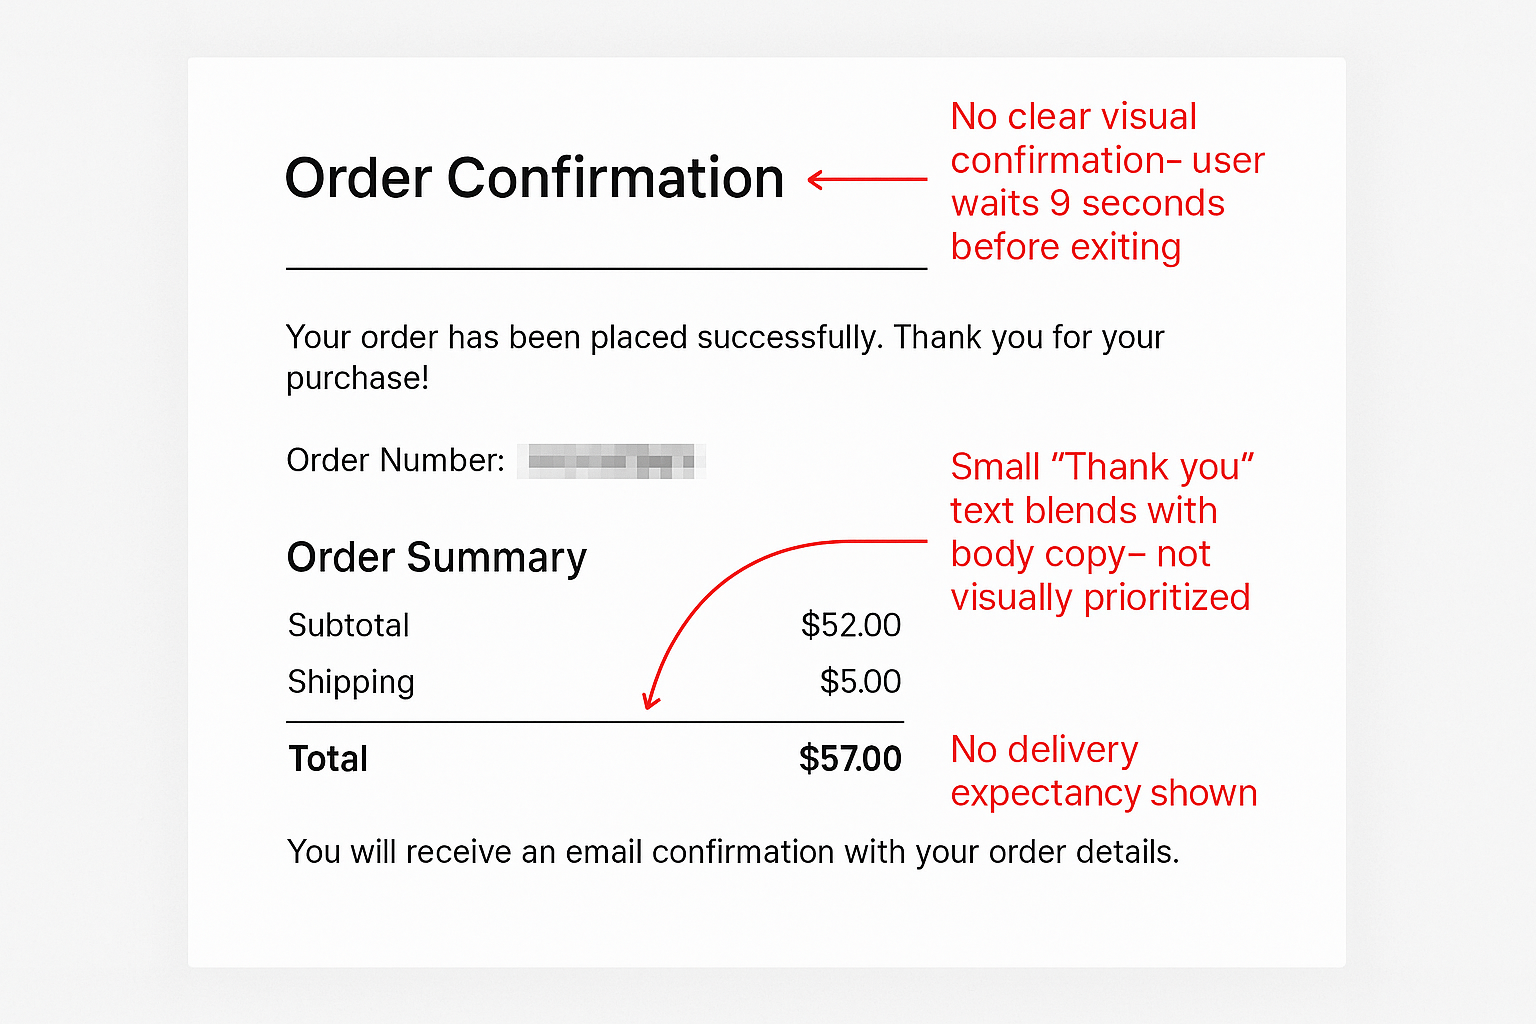Click the Order Summary heading
1536x1024 pixels.
click(x=437, y=558)
